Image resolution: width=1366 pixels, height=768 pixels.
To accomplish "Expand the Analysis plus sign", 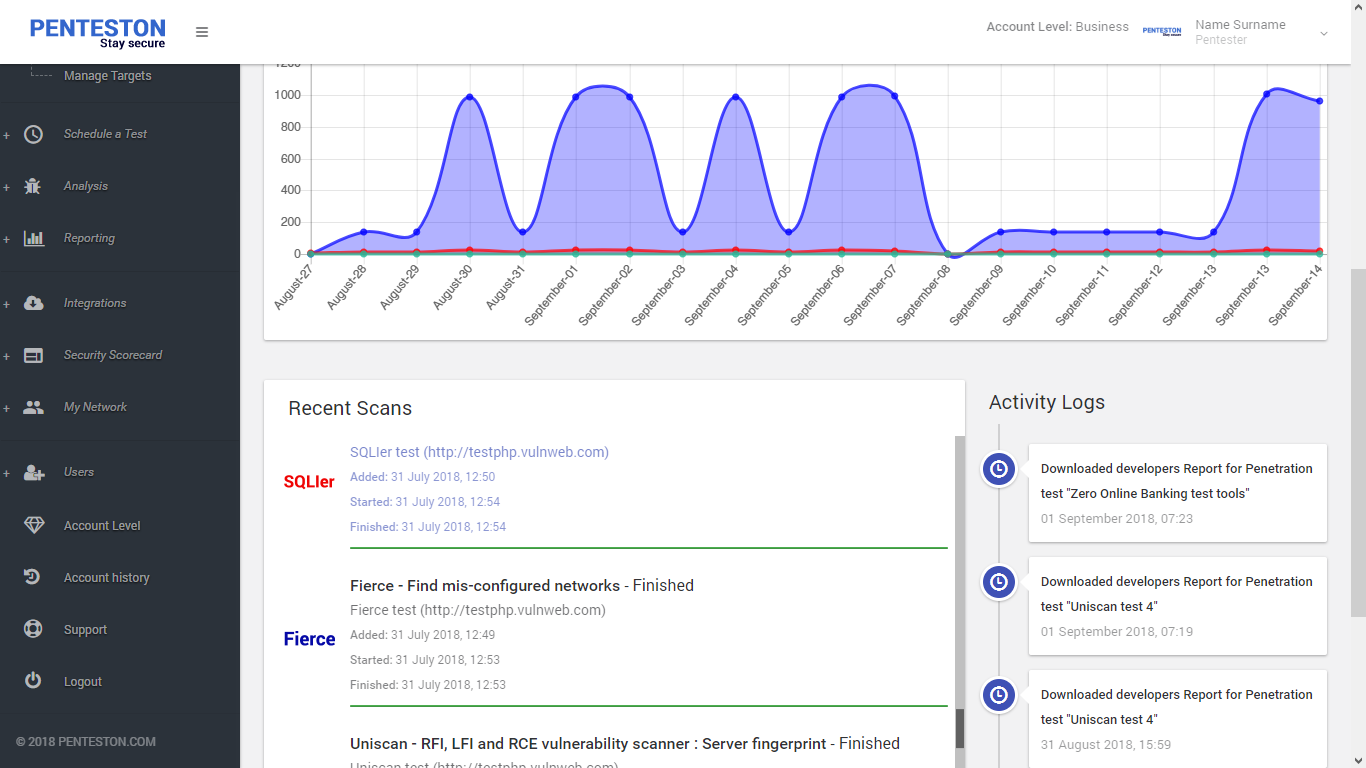I will [6, 187].
